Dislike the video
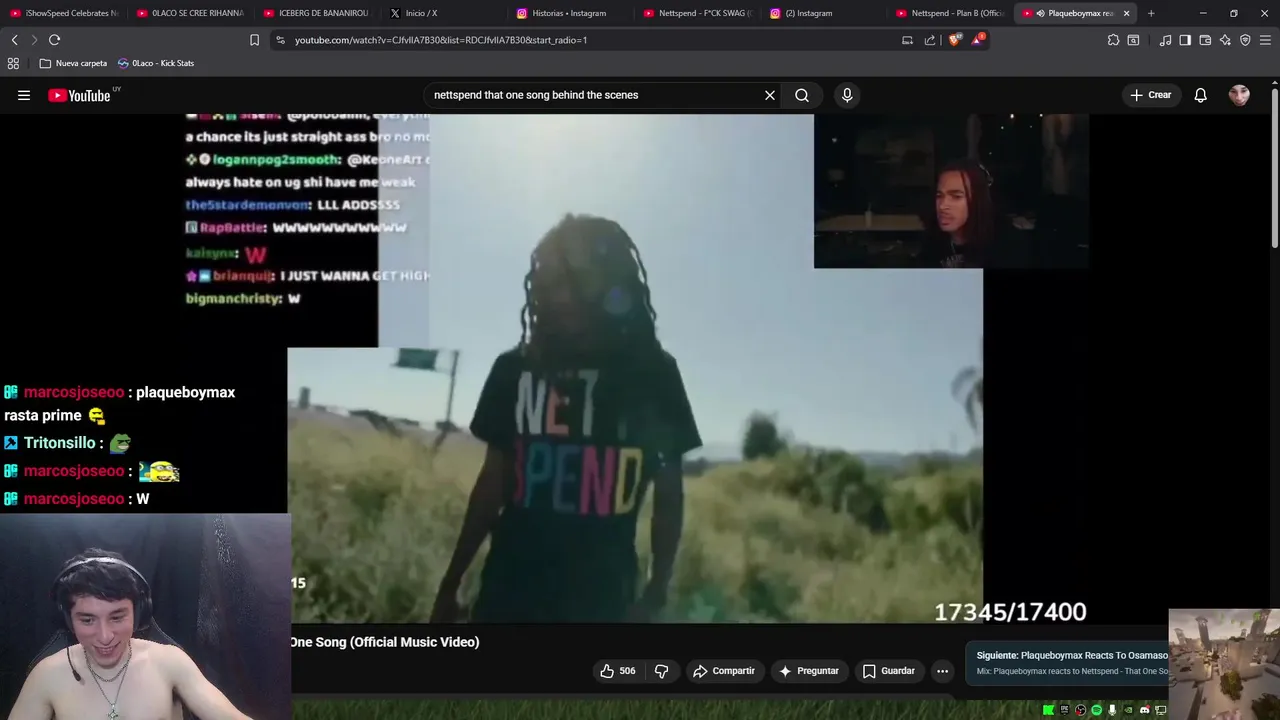1280x720 pixels. pyautogui.click(x=661, y=671)
